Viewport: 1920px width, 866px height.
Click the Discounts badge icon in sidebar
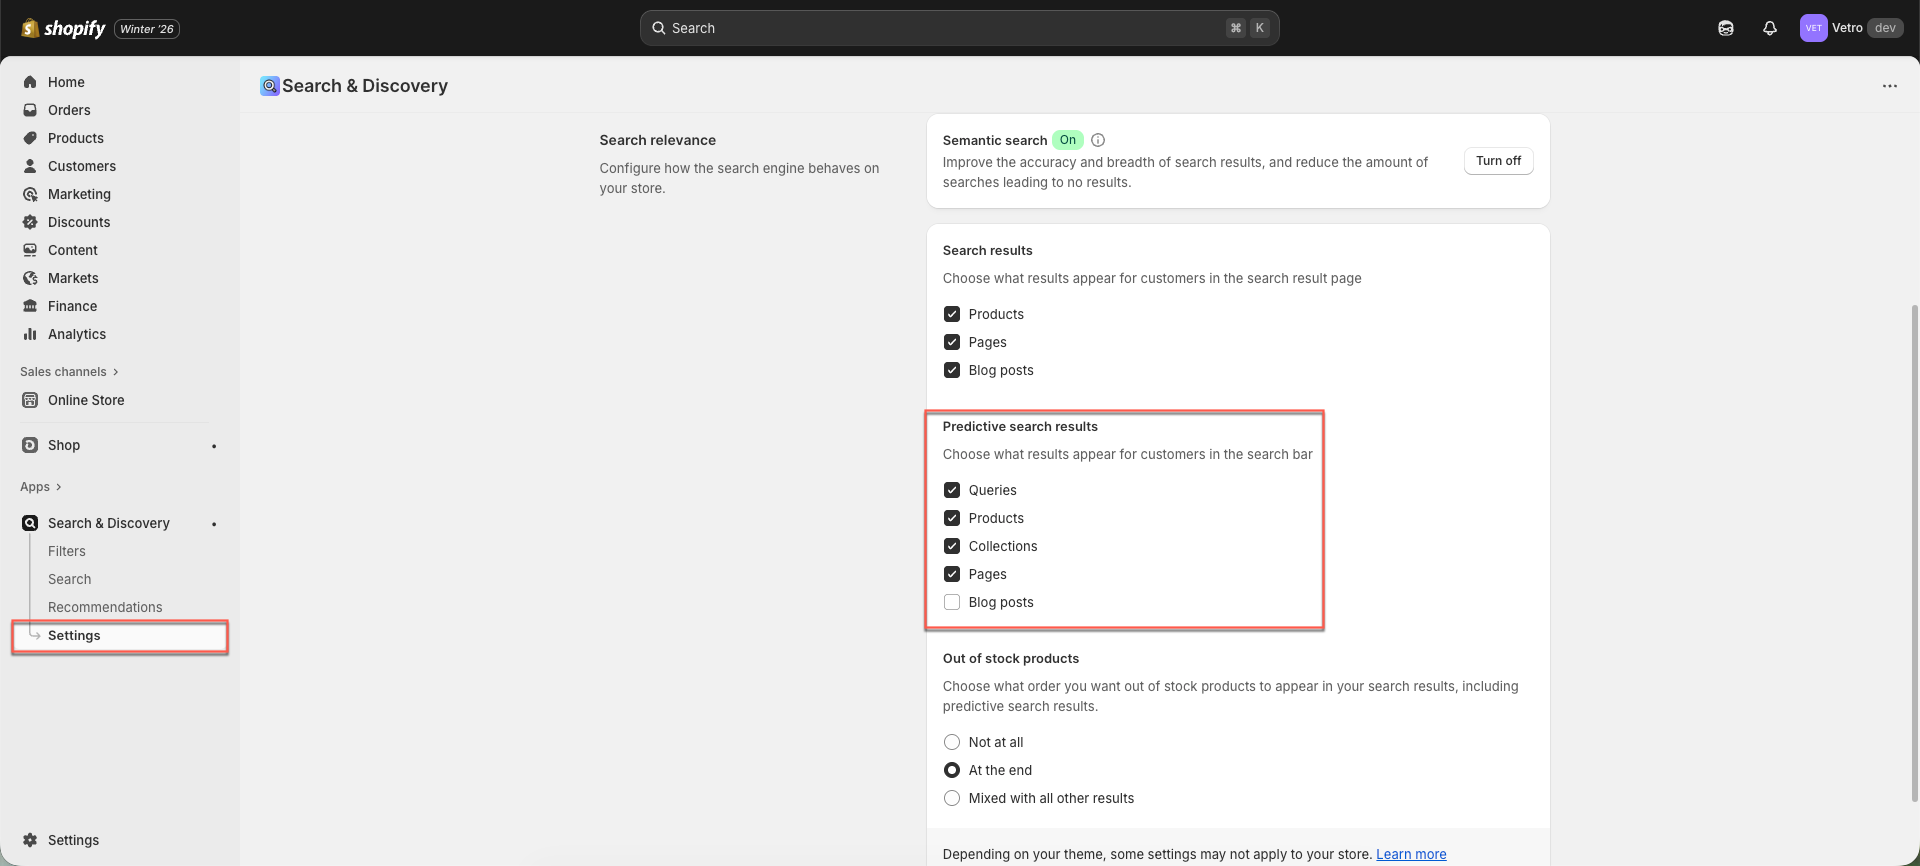click(x=30, y=222)
